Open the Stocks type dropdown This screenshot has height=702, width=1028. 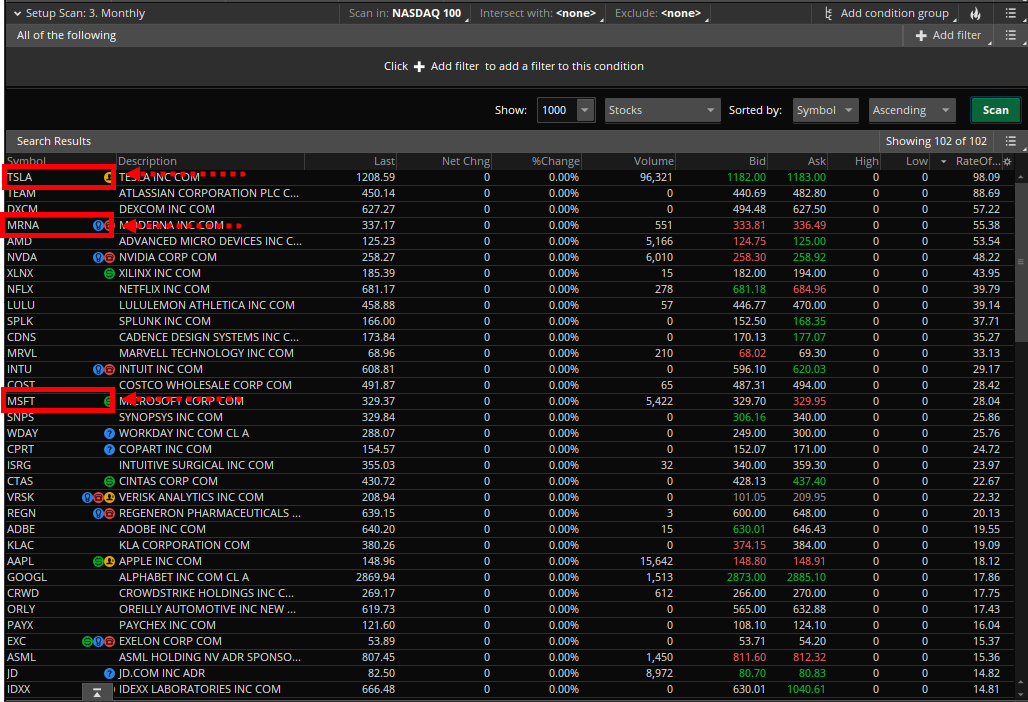[x=710, y=110]
